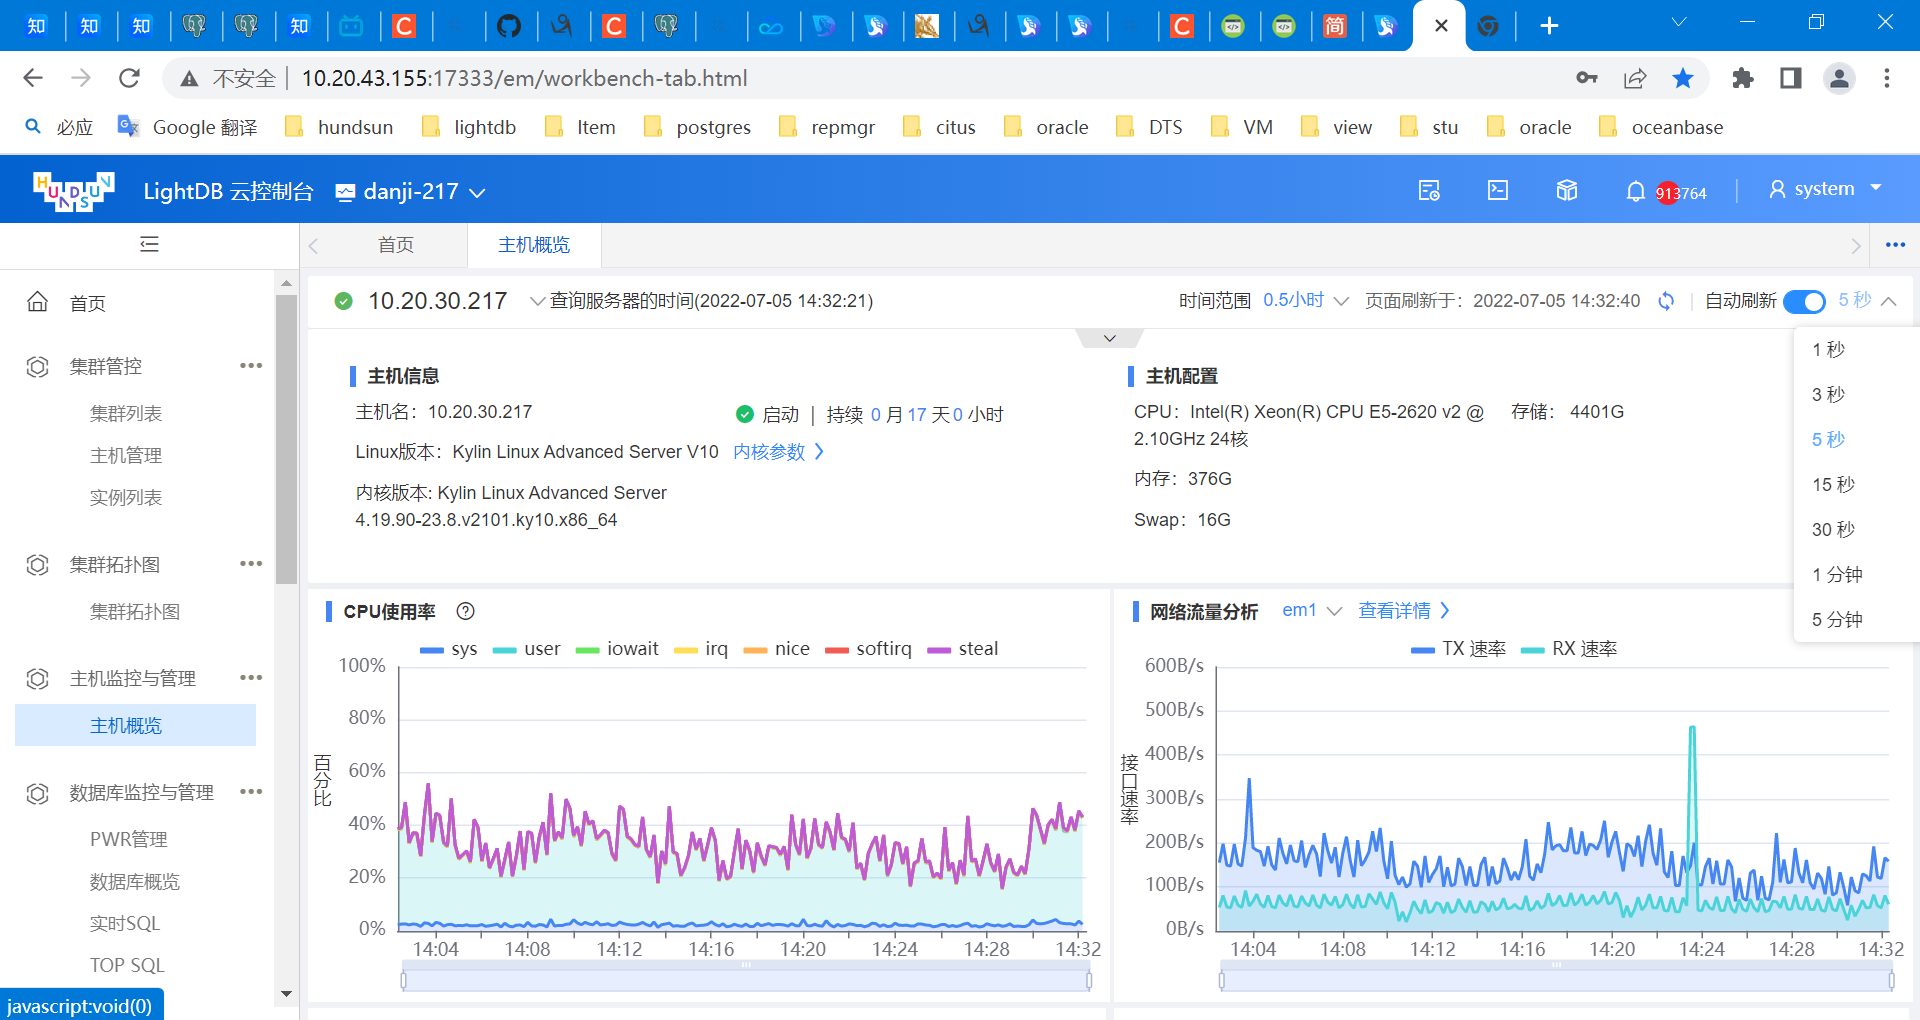Toggle irq series in CPU legend

(x=701, y=649)
